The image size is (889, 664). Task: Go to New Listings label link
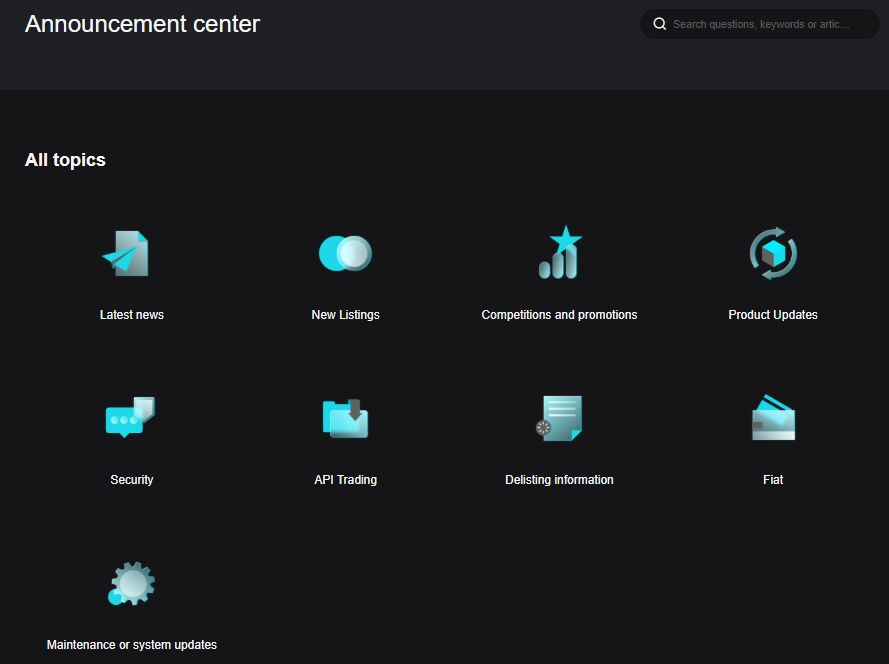pos(345,315)
